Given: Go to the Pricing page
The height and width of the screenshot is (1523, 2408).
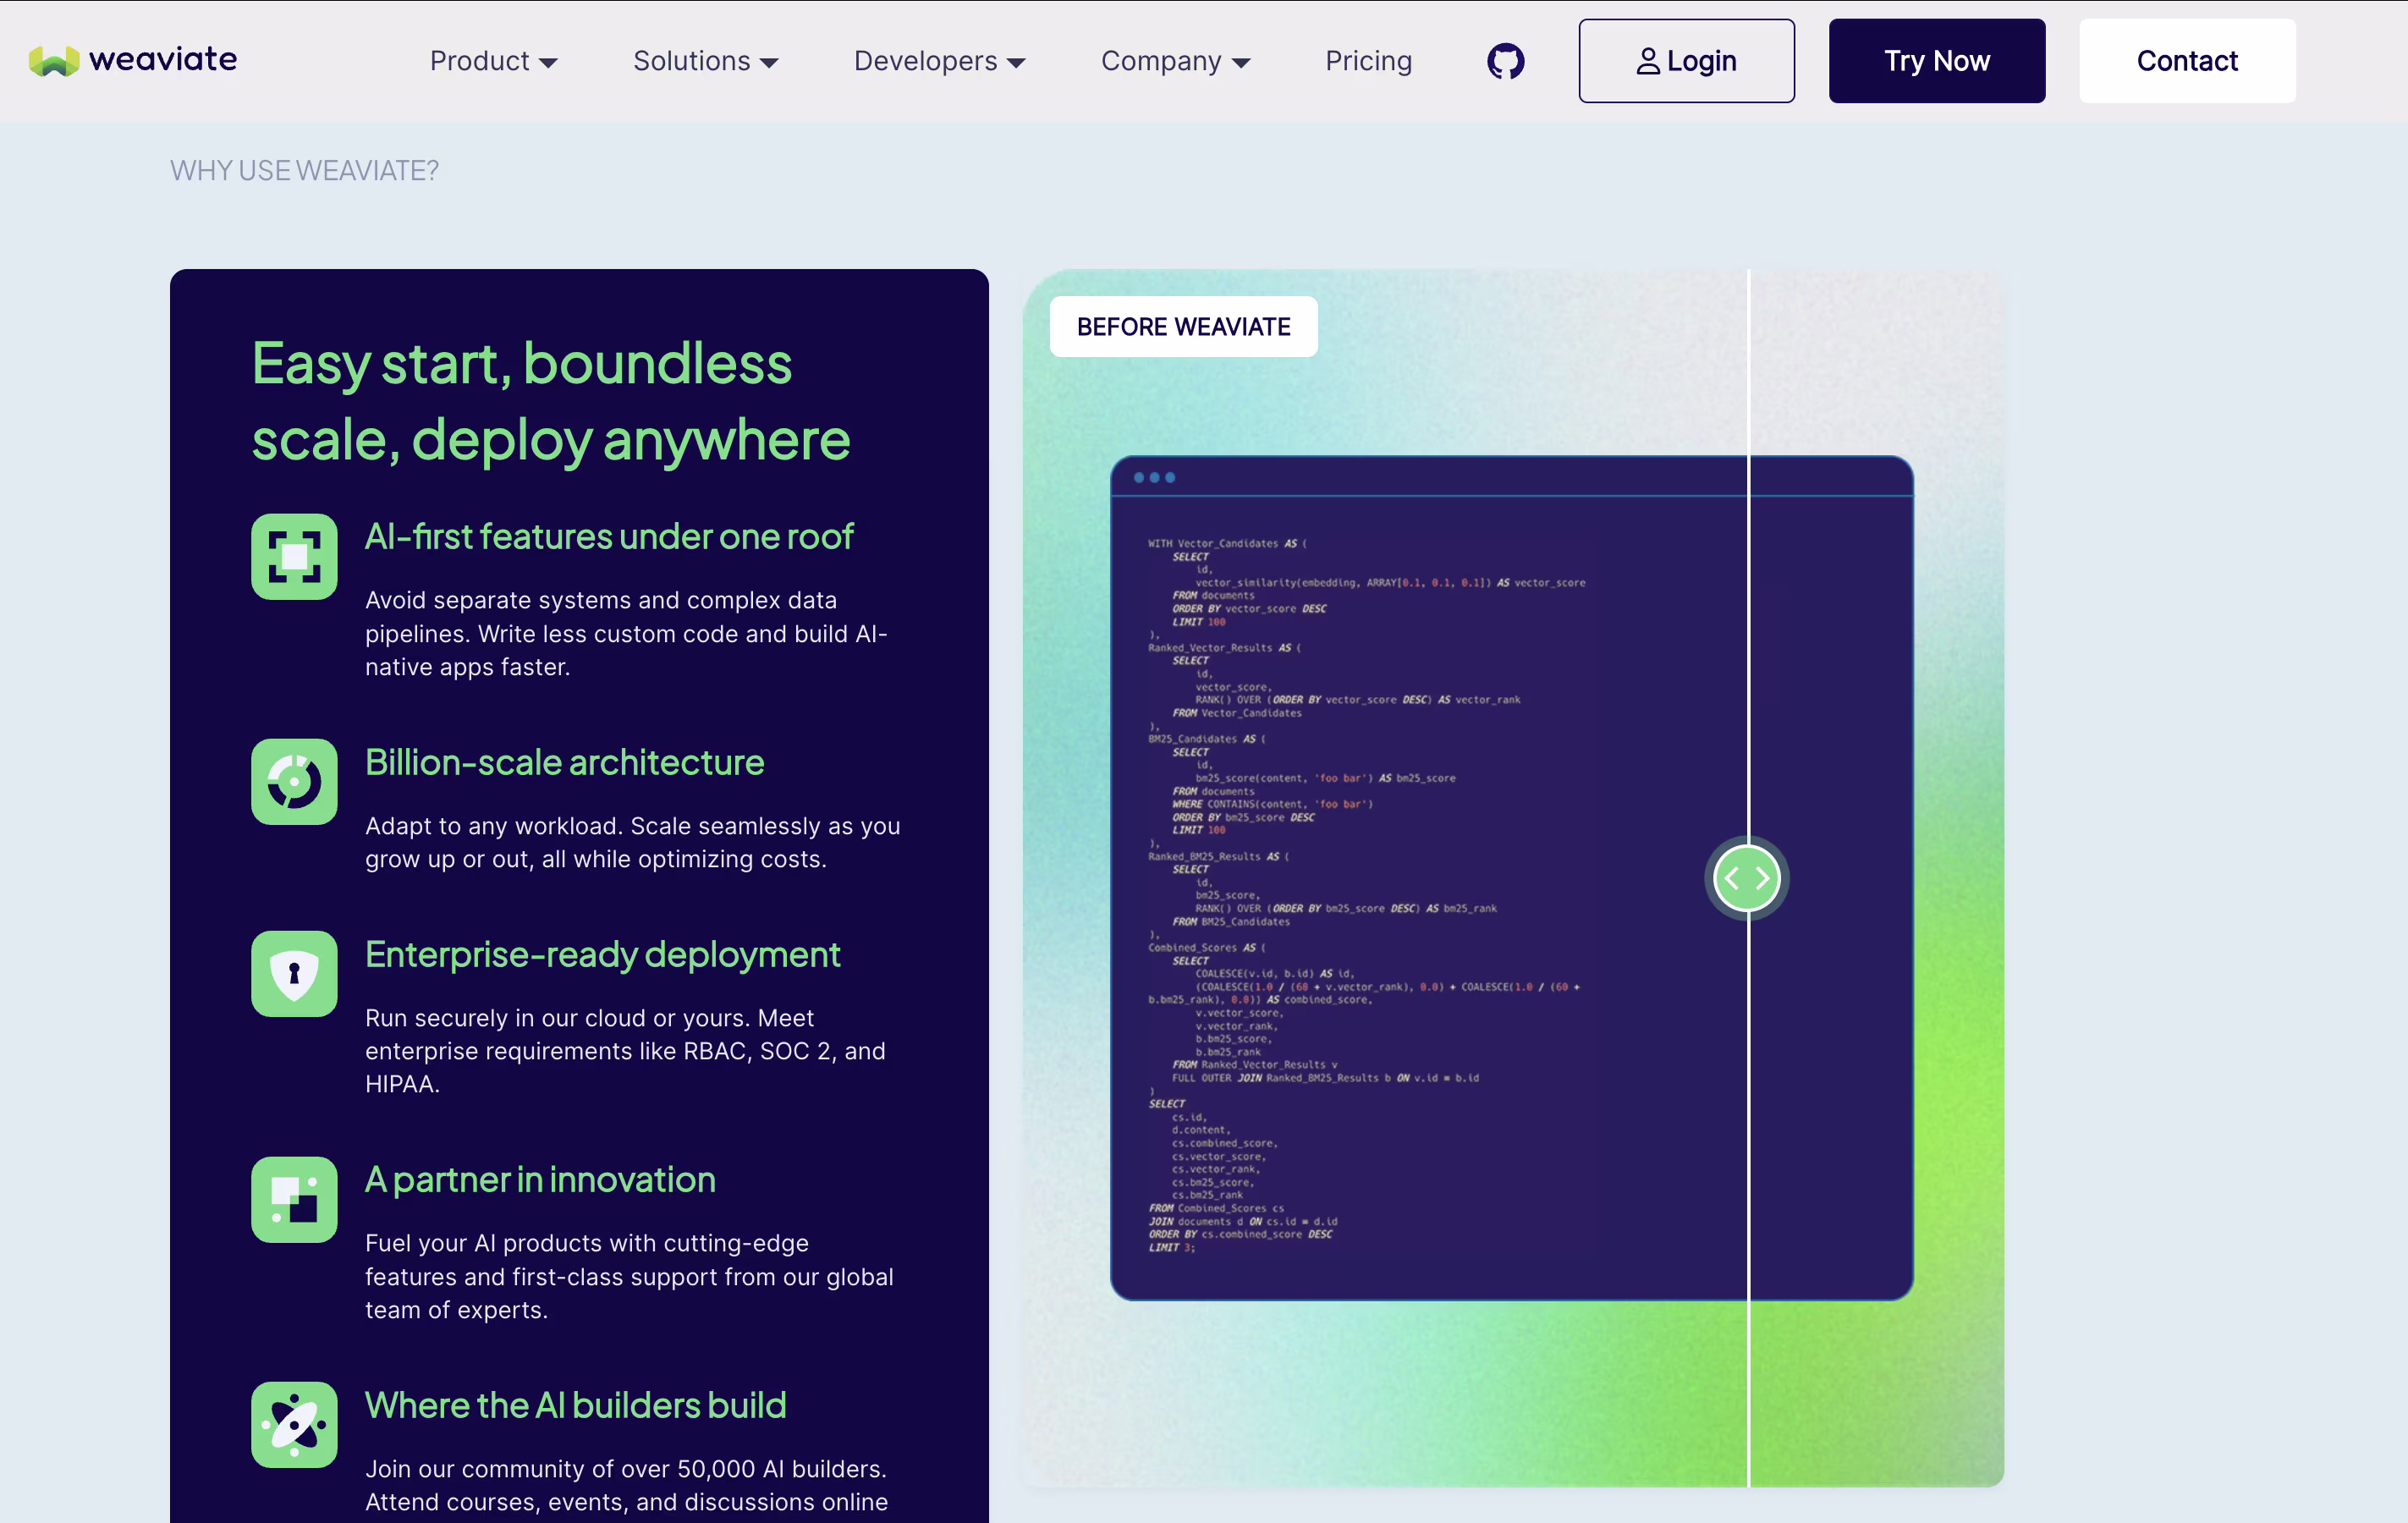Looking at the screenshot, I should 1368,61.
